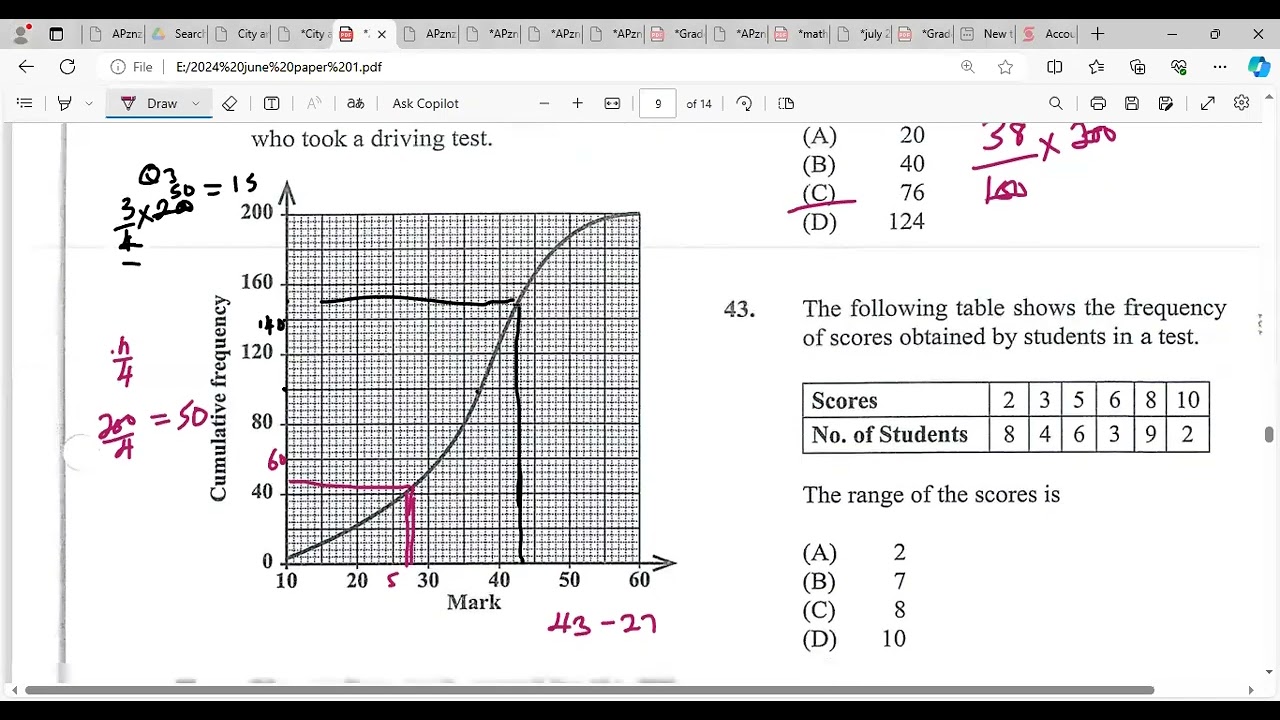Zoom in the PDF with plus

click(x=577, y=103)
